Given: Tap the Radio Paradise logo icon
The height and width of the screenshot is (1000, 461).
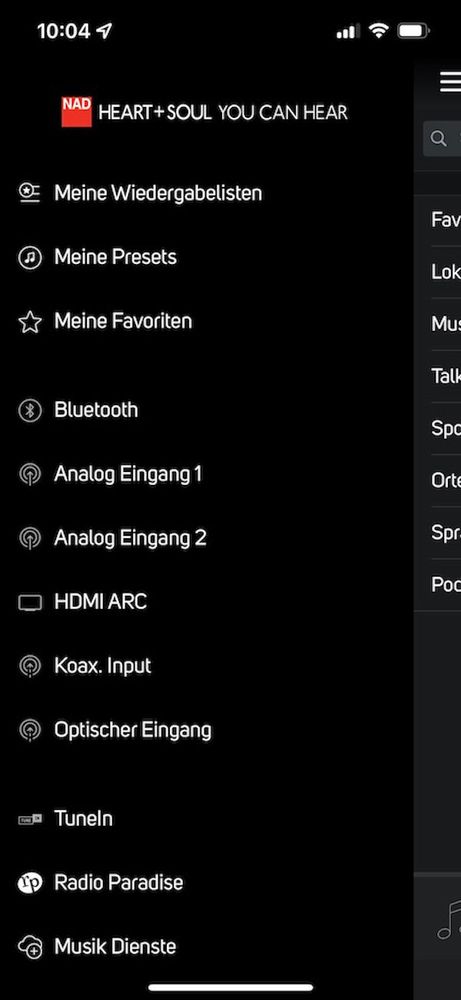Looking at the screenshot, I should tap(29, 883).
